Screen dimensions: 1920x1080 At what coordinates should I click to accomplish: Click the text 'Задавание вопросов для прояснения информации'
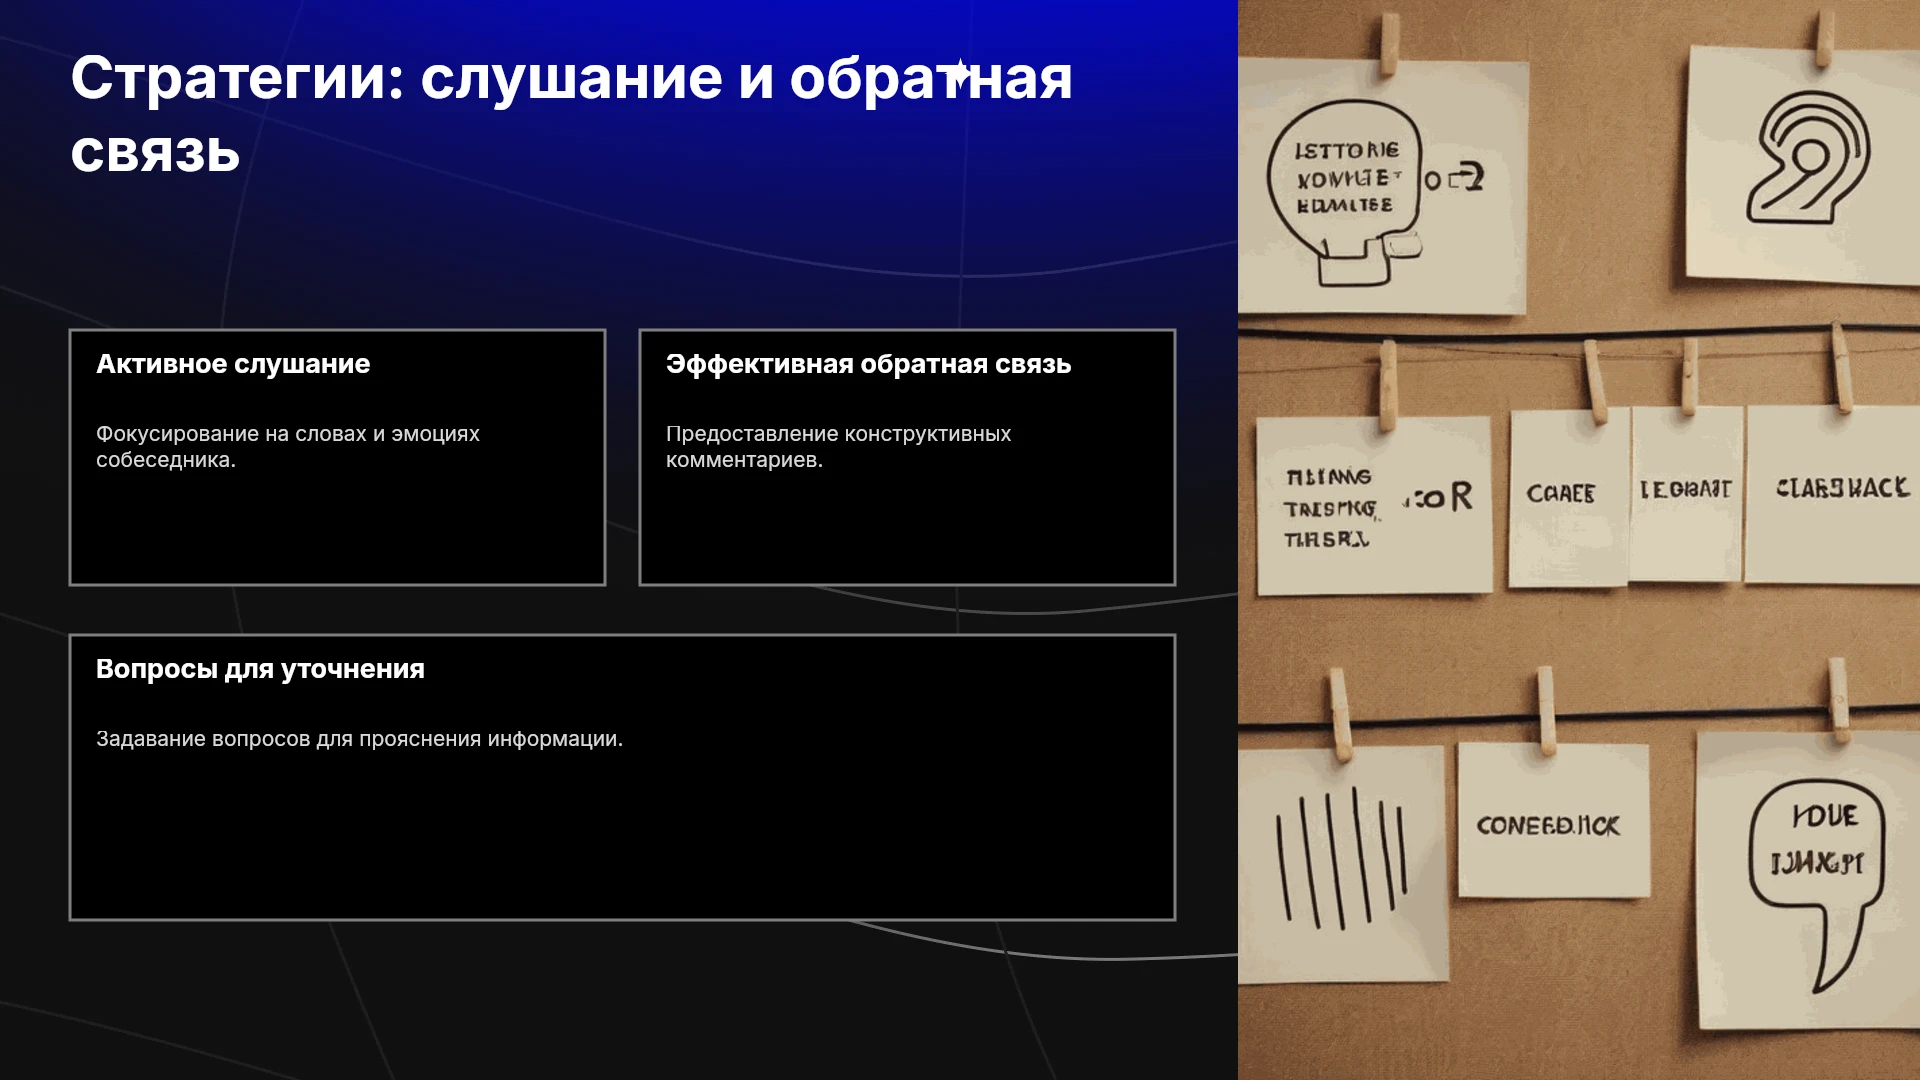(x=359, y=739)
